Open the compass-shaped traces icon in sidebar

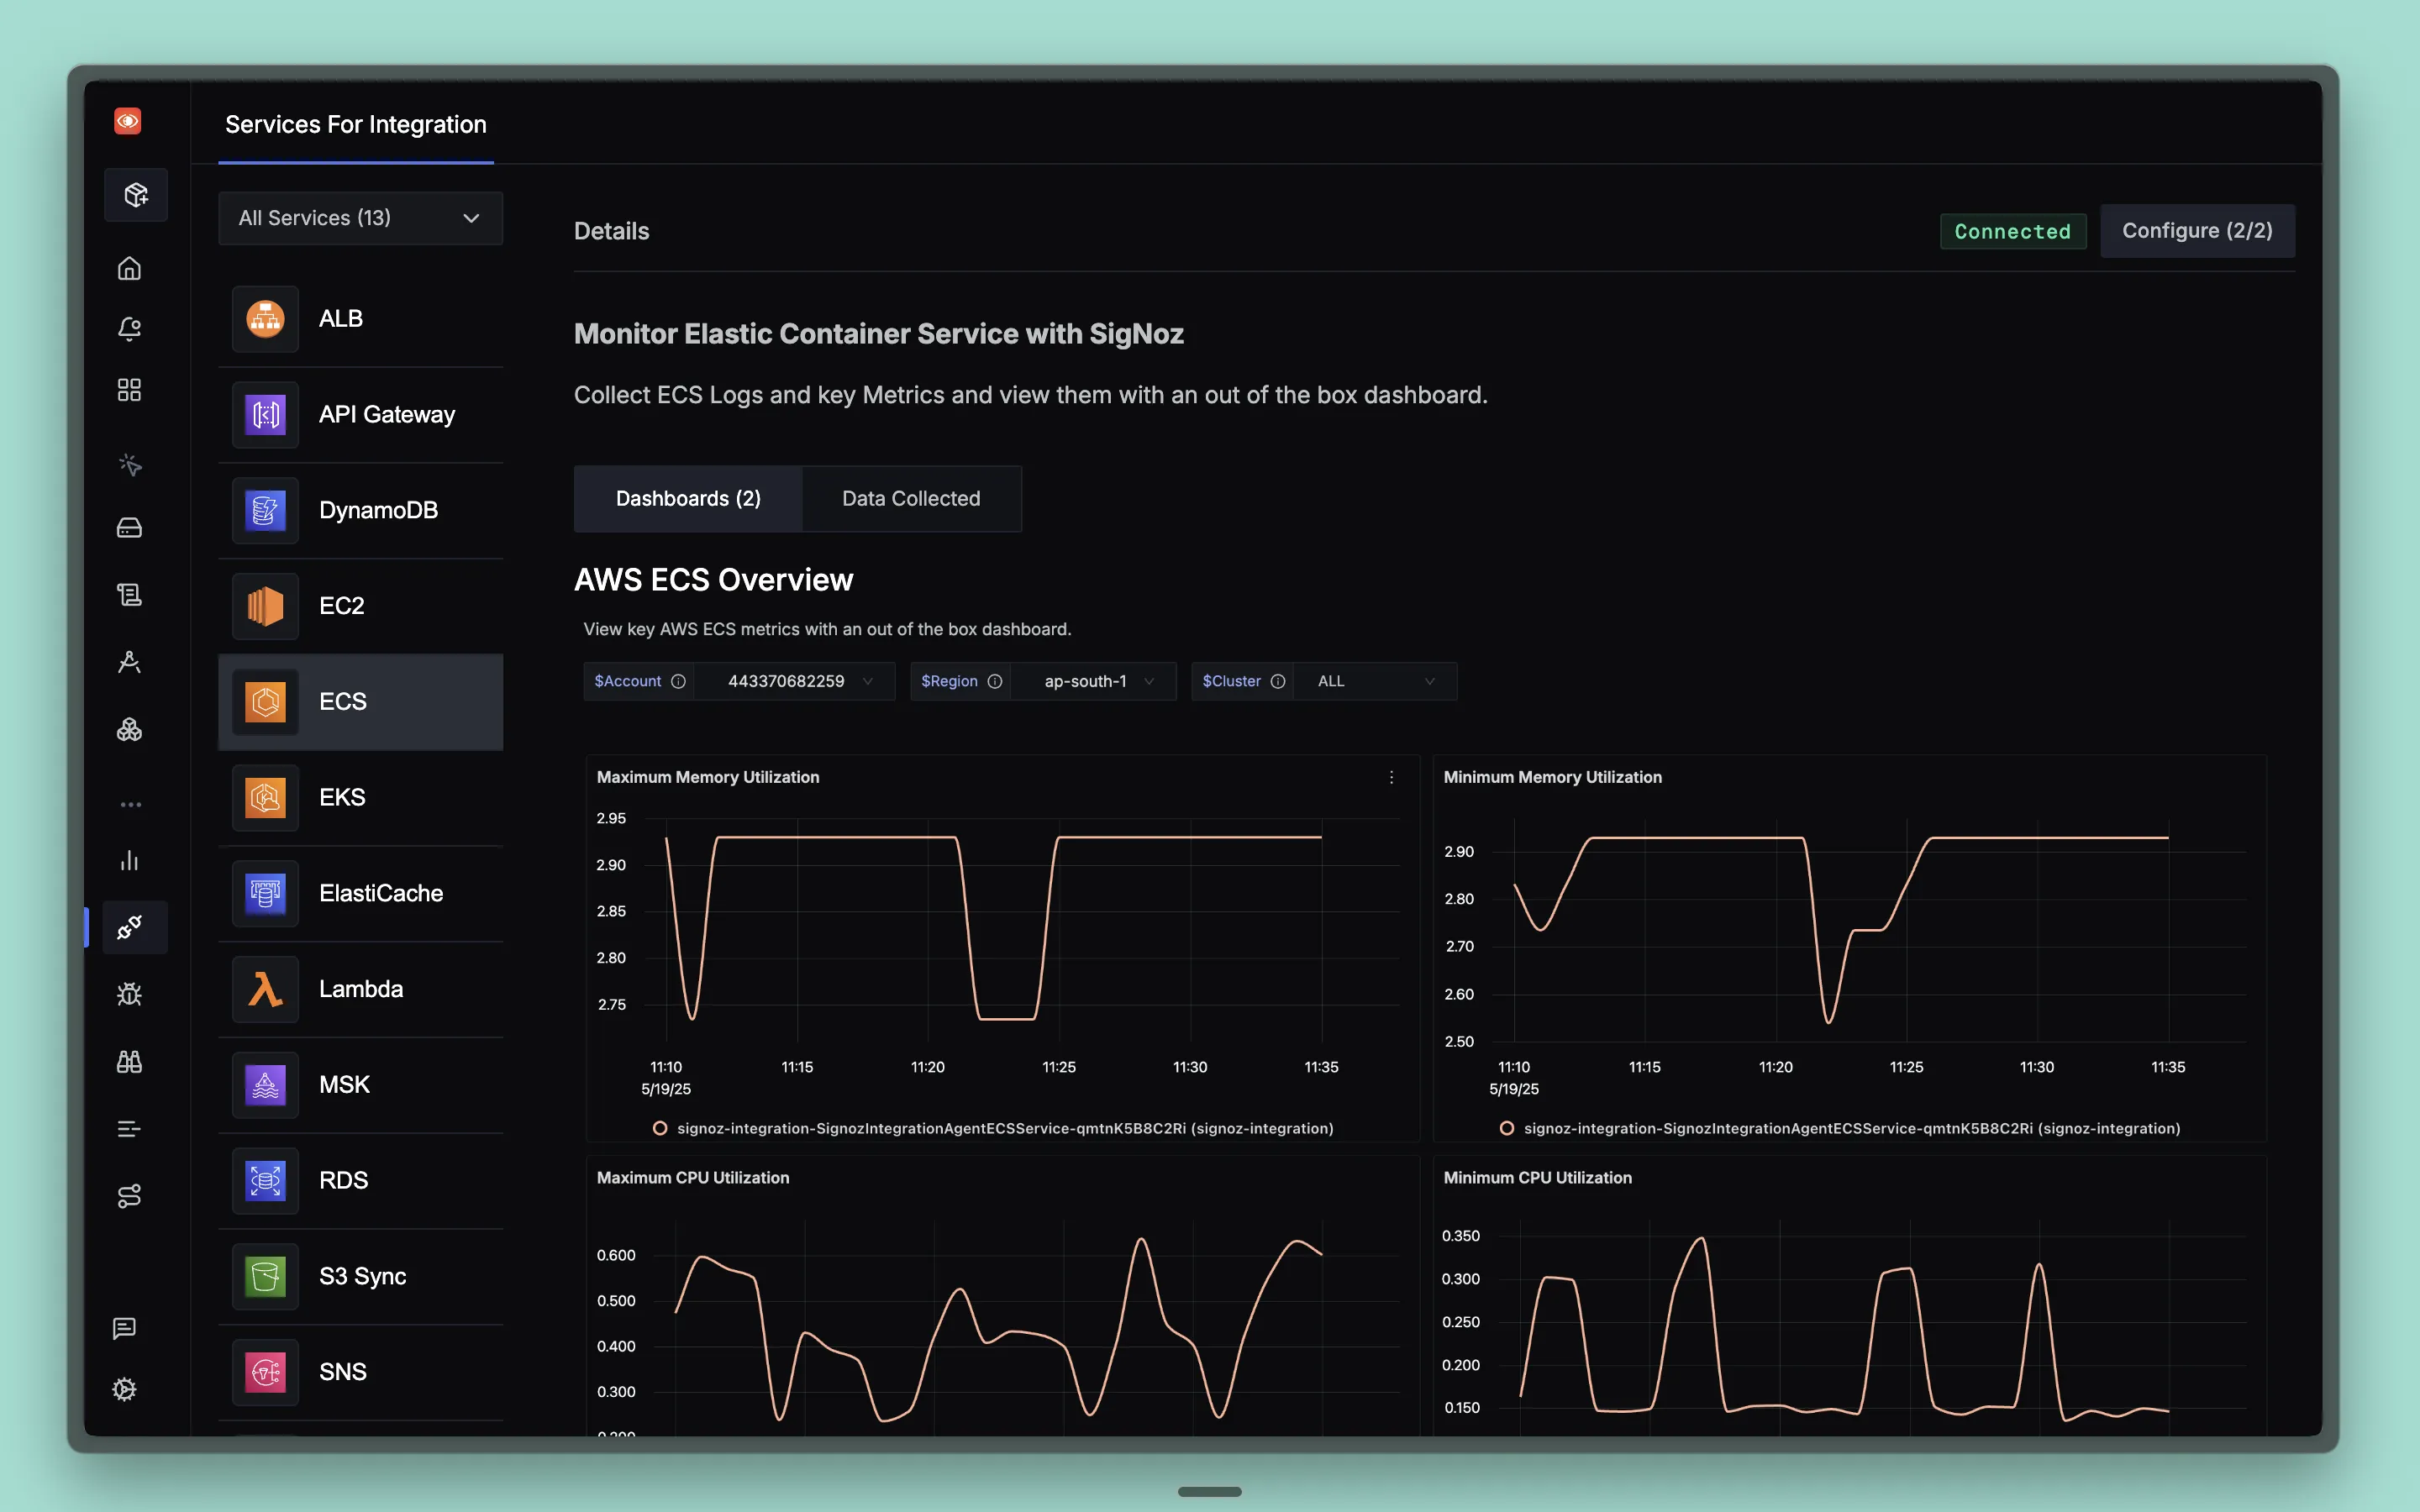[129, 662]
